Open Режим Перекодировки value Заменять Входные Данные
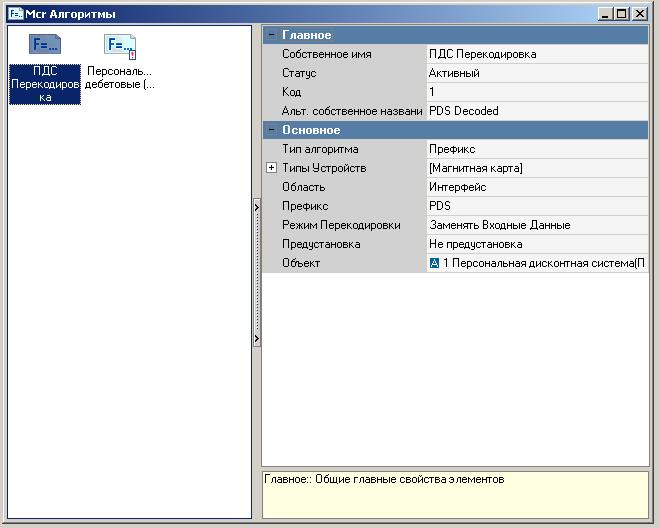This screenshot has height=528, width=660. tap(537, 225)
